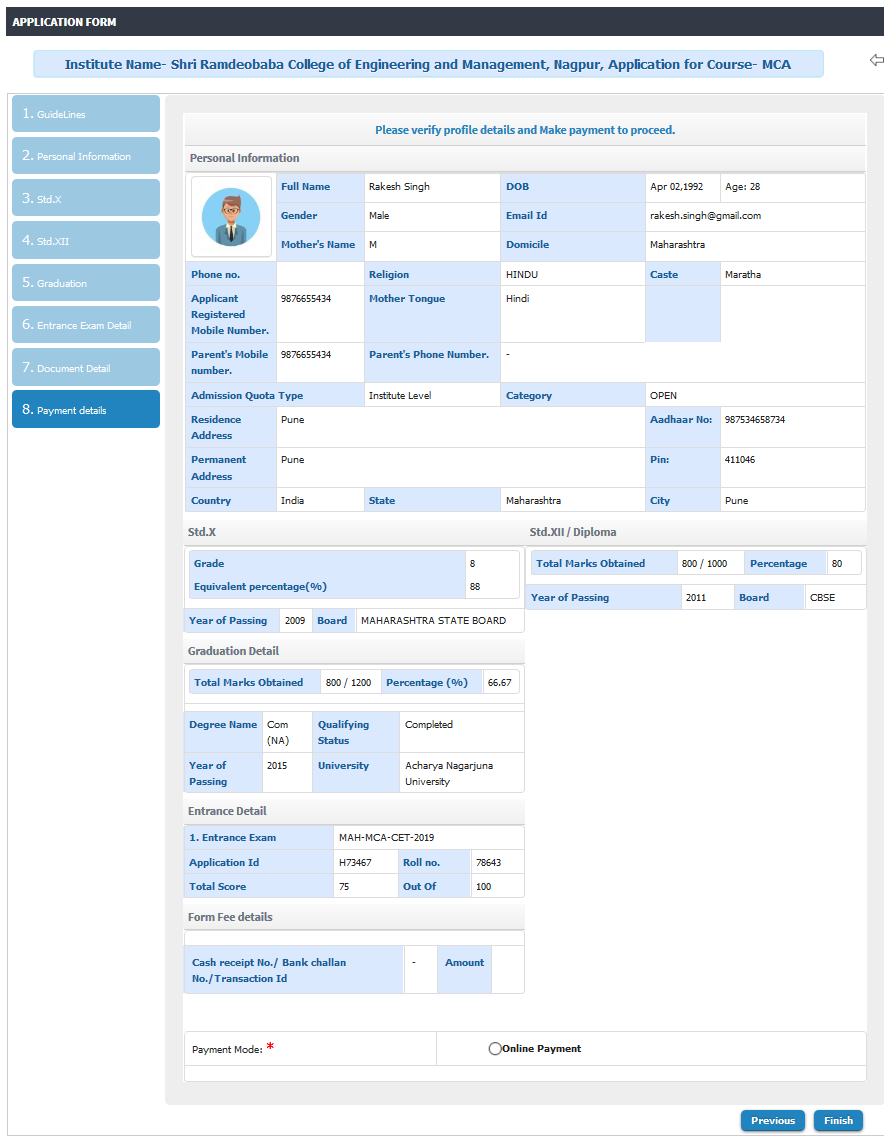The image size is (892, 1142).
Task: Click the religion value HINDU
Action: (522, 275)
